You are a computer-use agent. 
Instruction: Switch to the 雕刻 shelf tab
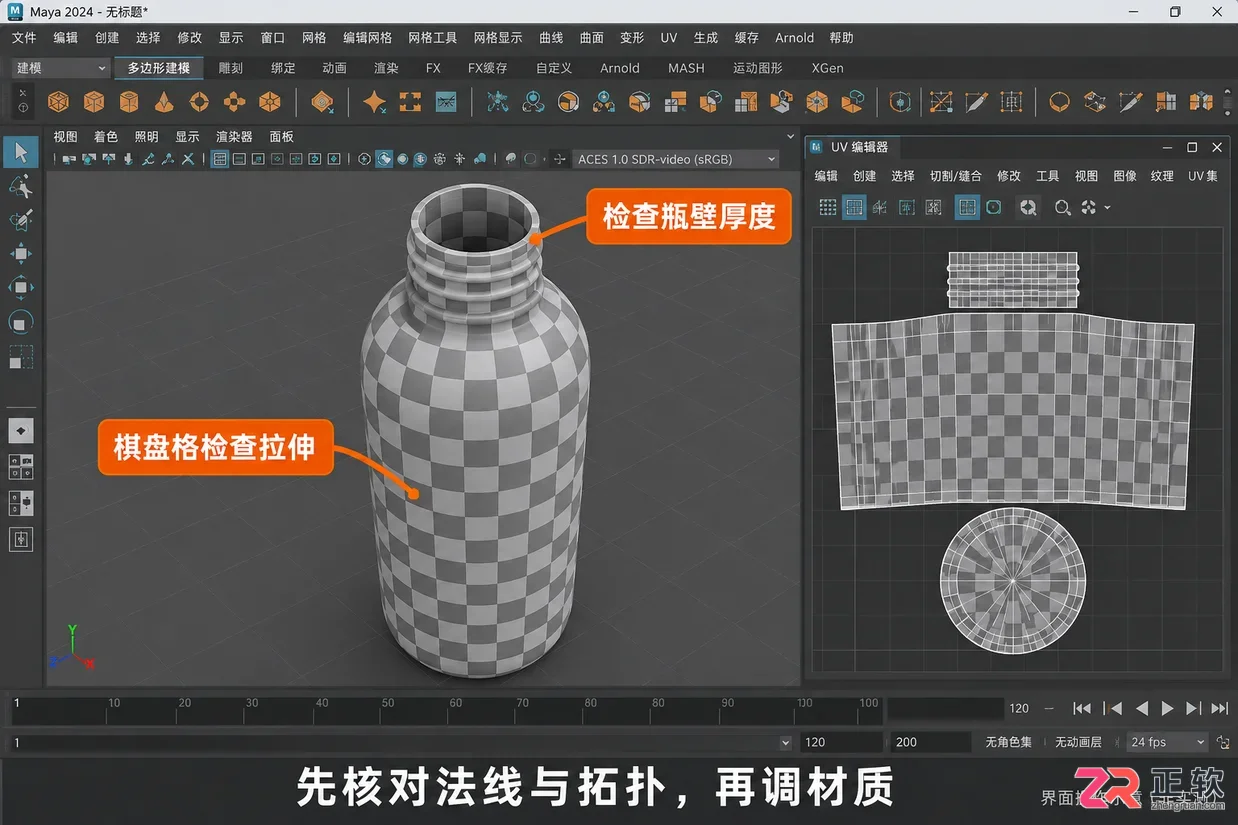(231, 68)
